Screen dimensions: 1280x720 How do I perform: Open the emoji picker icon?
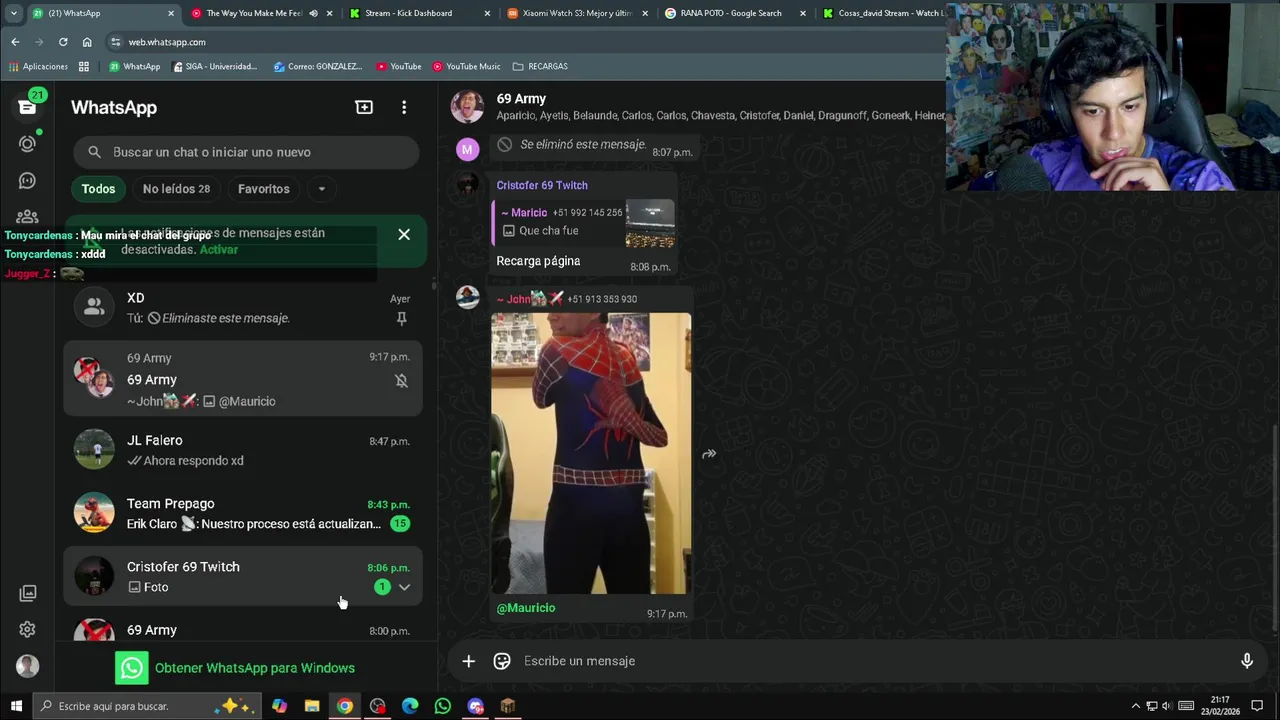point(502,661)
